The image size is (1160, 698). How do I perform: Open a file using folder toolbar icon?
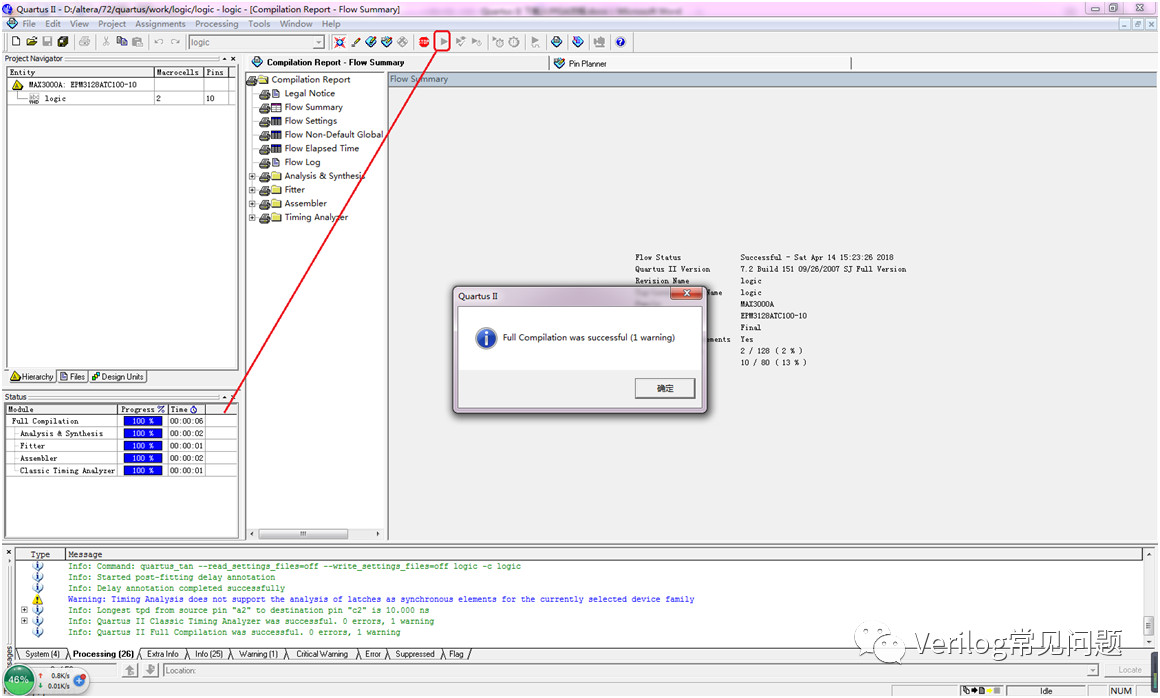coord(31,42)
